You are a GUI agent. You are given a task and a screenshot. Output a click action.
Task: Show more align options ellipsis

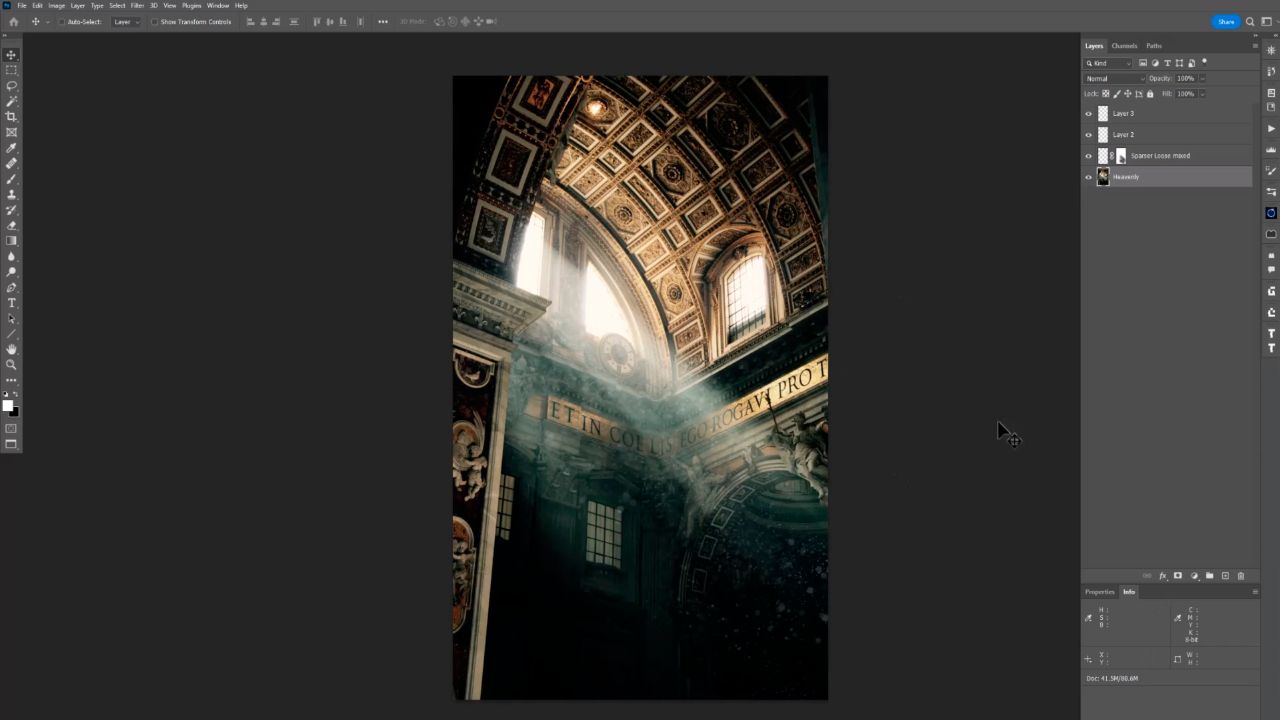coord(382,22)
